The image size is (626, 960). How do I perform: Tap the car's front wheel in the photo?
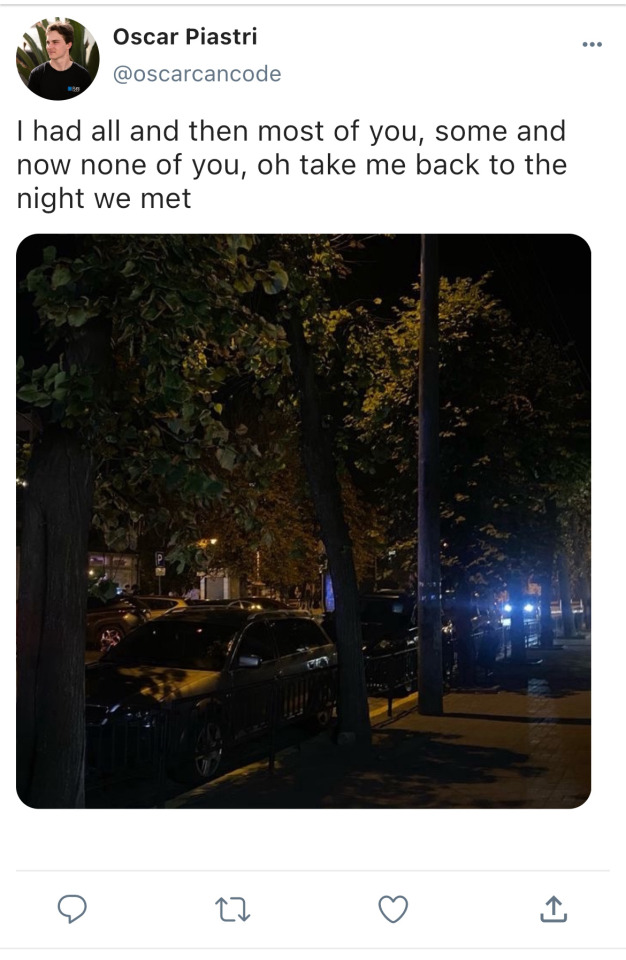(x=208, y=749)
